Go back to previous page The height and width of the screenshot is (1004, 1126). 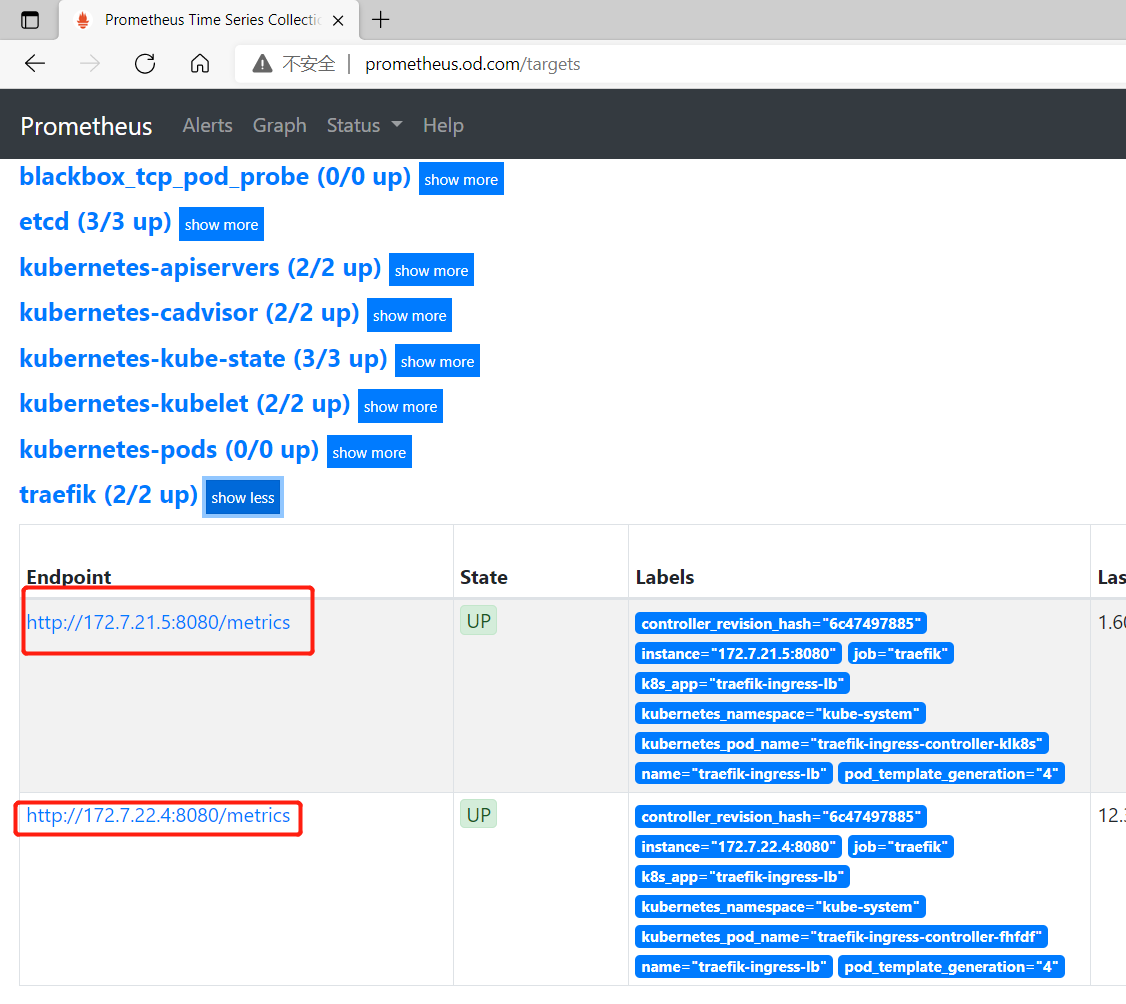point(34,64)
